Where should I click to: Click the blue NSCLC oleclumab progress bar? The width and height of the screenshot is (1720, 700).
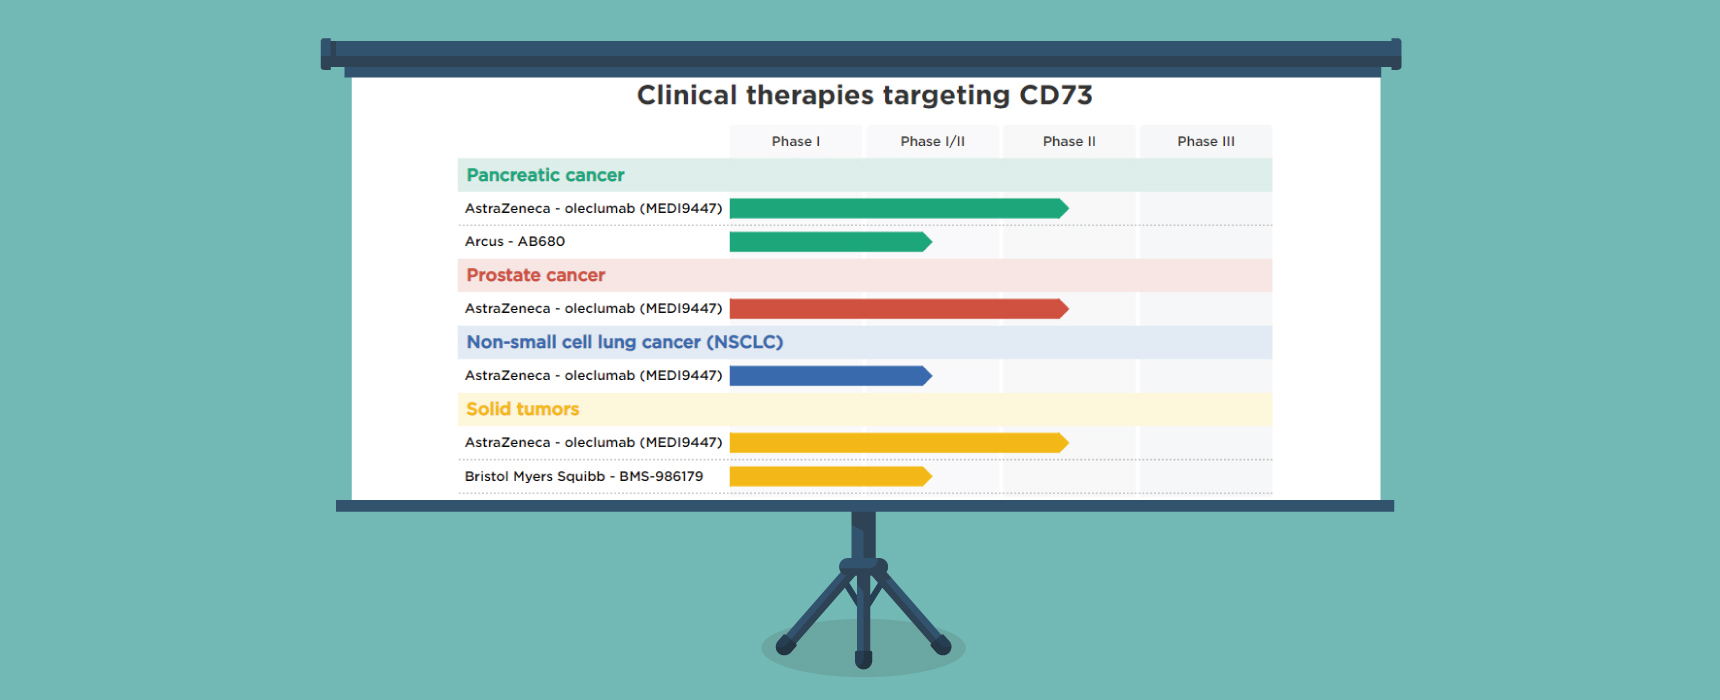coord(830,376)
